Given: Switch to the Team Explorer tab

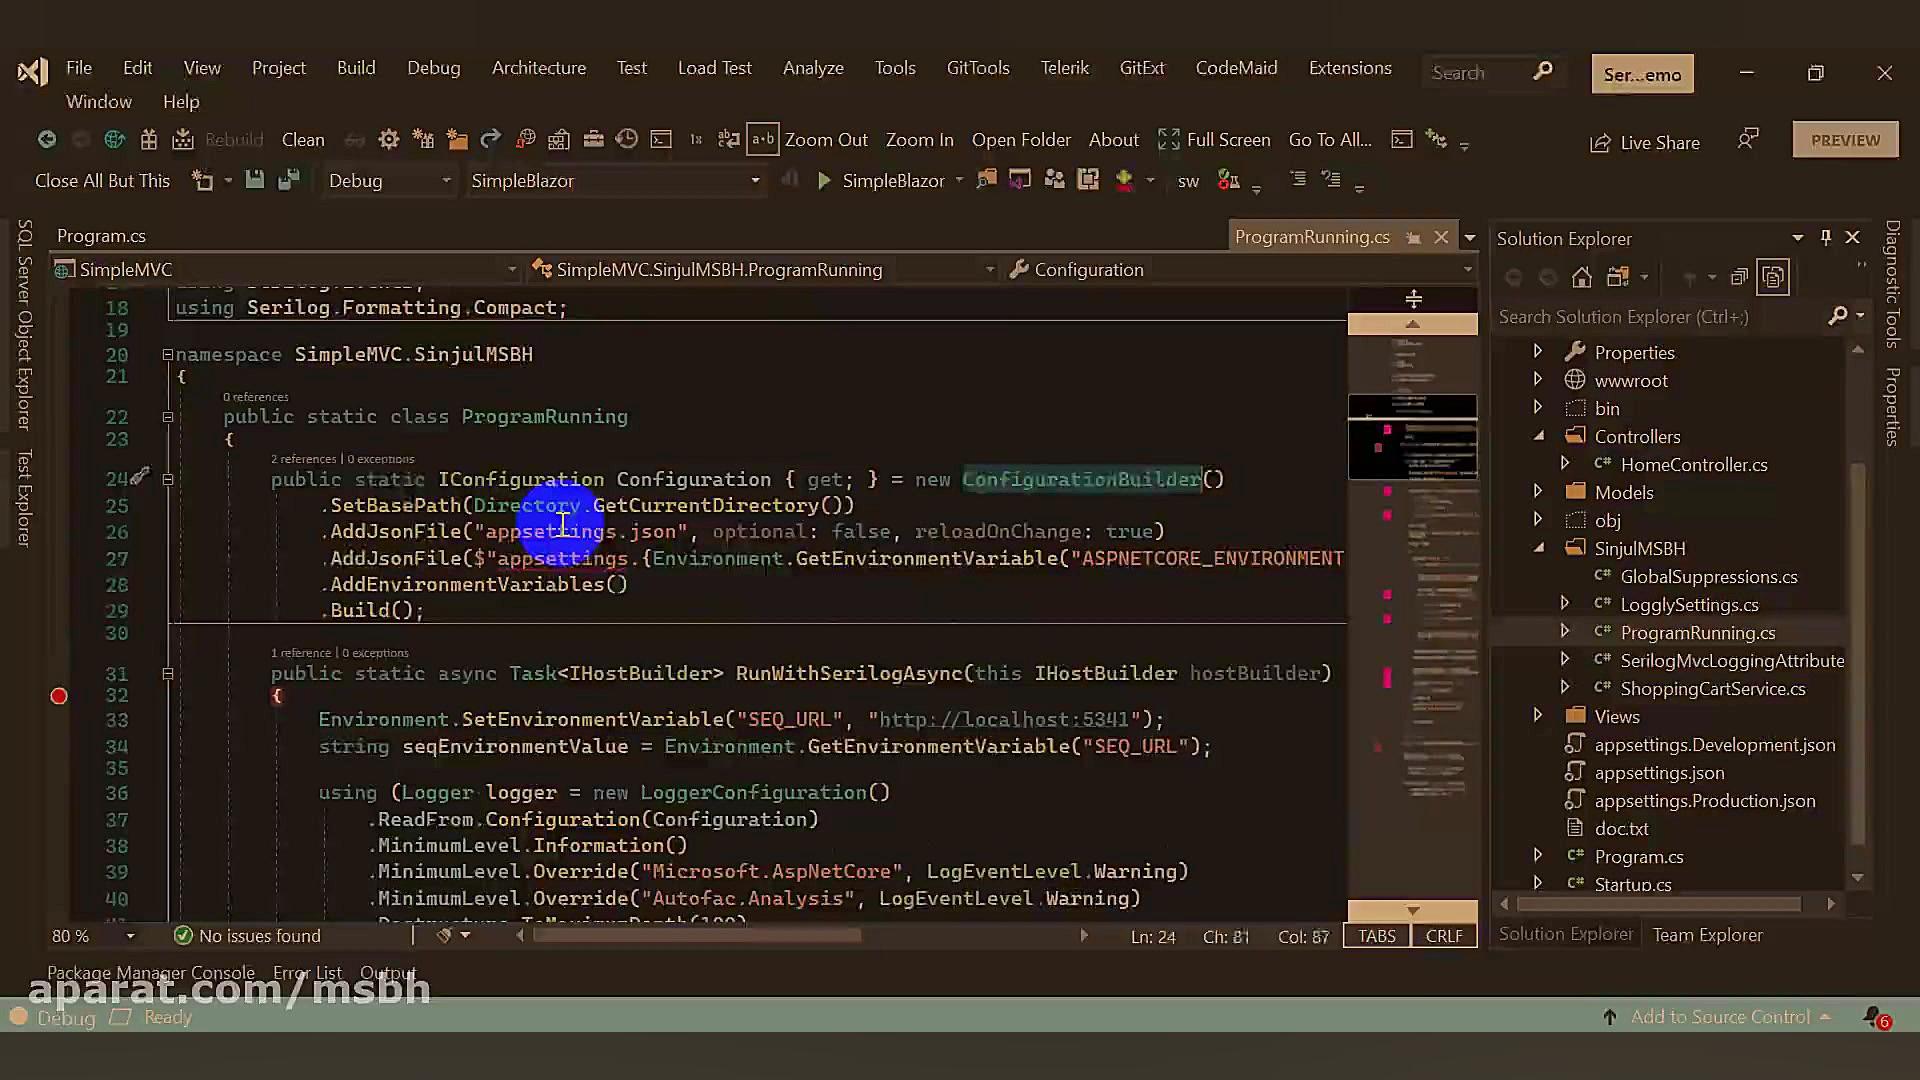Looking at the screenshot, I should coord(1707,935).
